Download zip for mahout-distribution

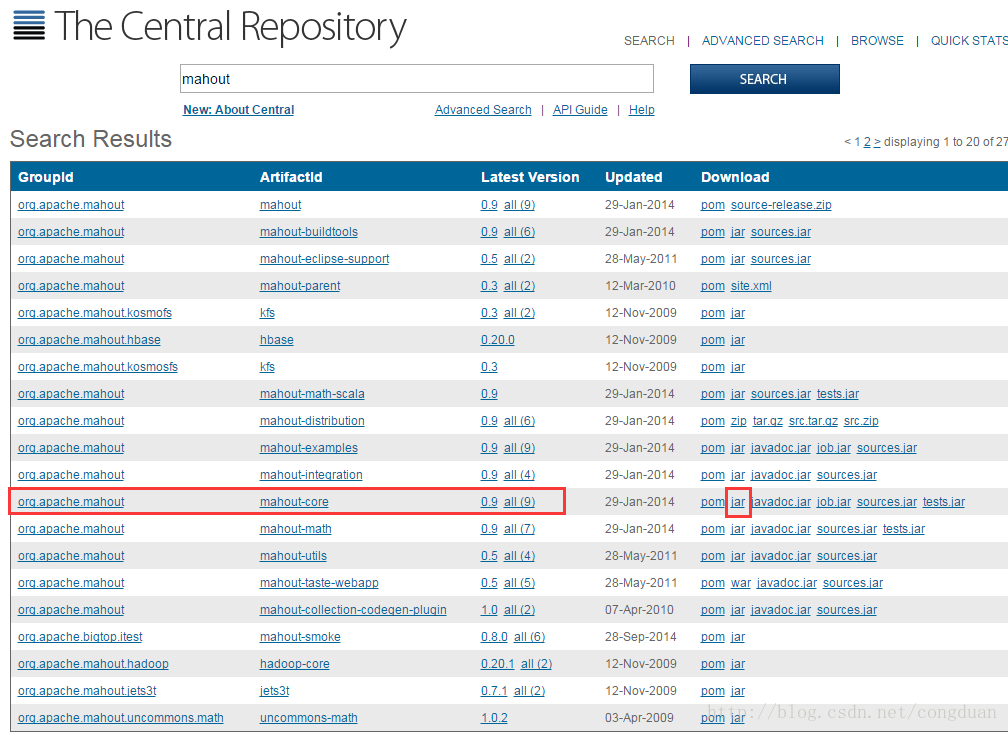pos(739,421)
